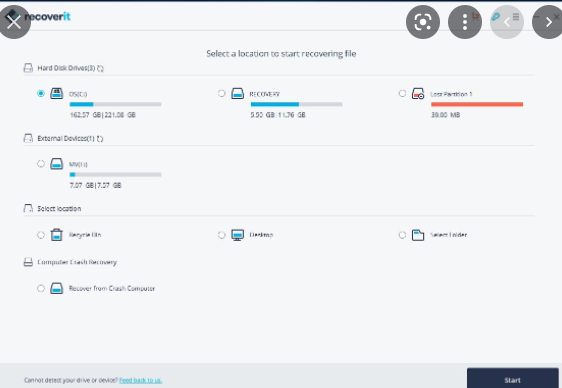Click Recover from Crash Computer text
The height and width of the screenshot is (388, 562).
pos(112,288)
